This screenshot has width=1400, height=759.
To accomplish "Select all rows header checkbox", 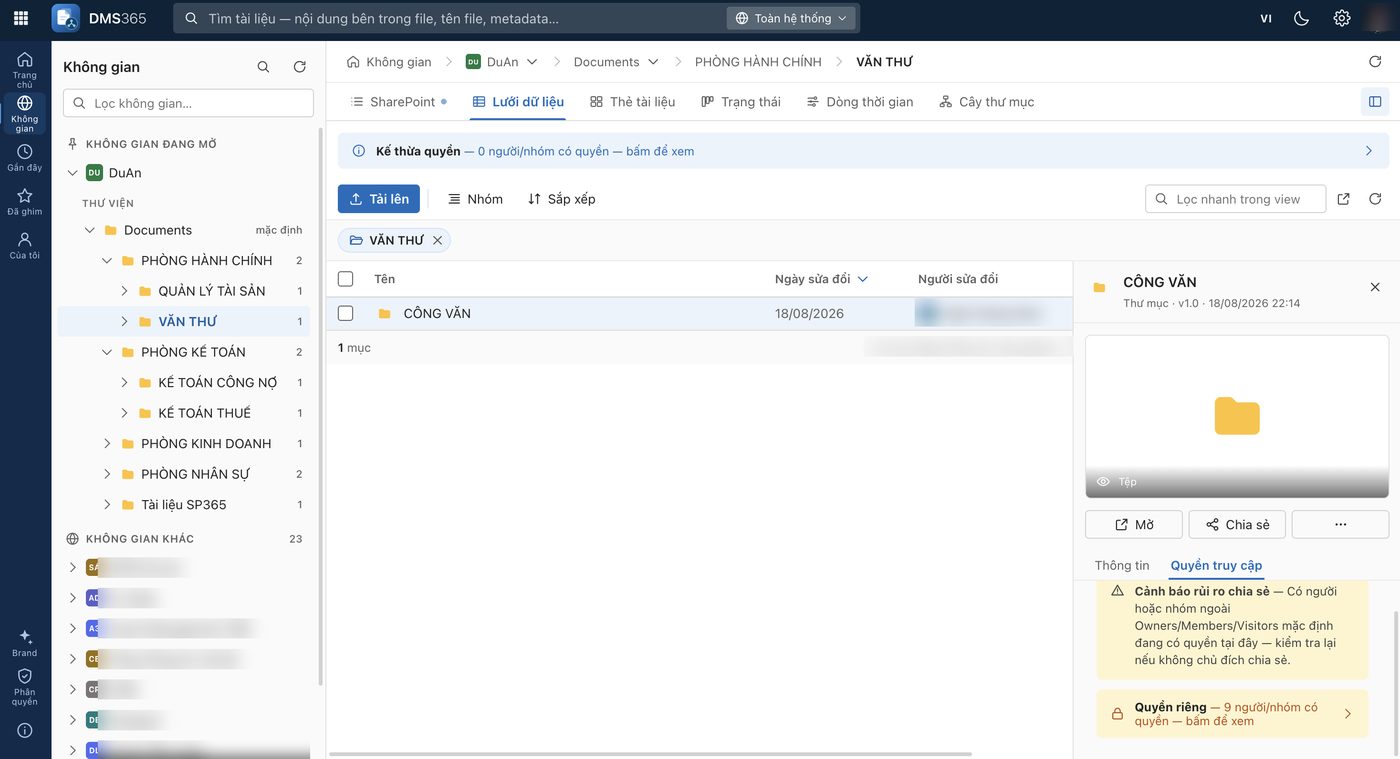I will coord(346,279).
